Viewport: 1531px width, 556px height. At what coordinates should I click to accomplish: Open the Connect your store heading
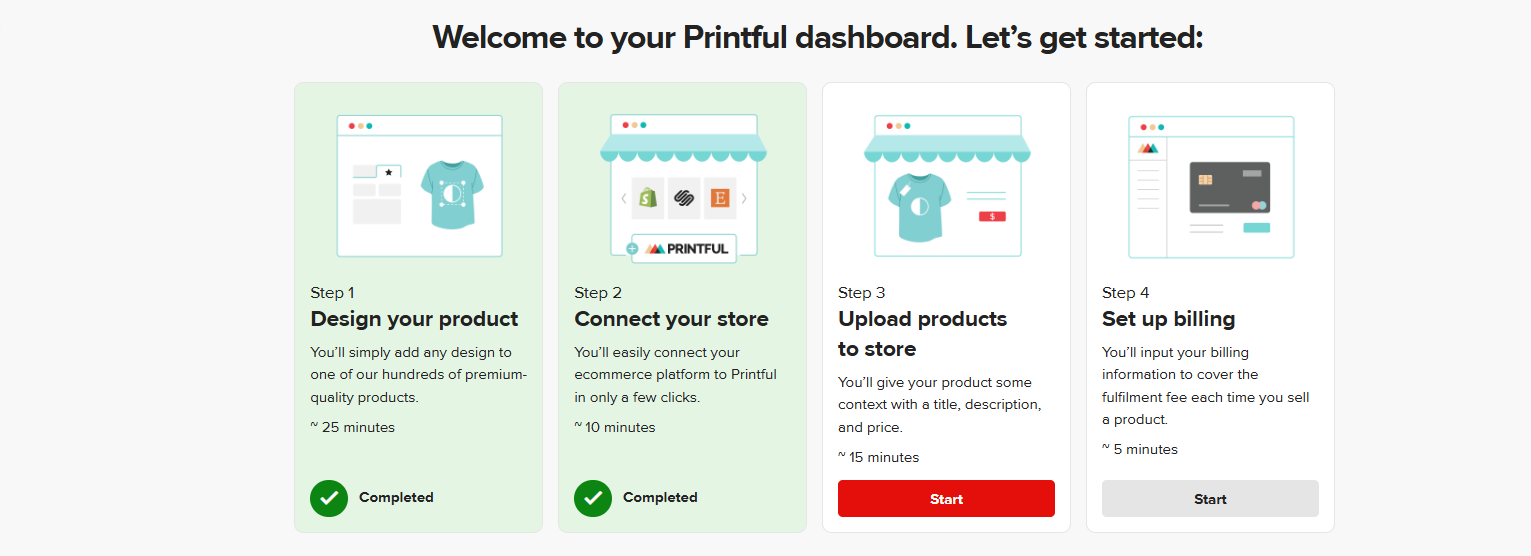(x=671, y=319)
